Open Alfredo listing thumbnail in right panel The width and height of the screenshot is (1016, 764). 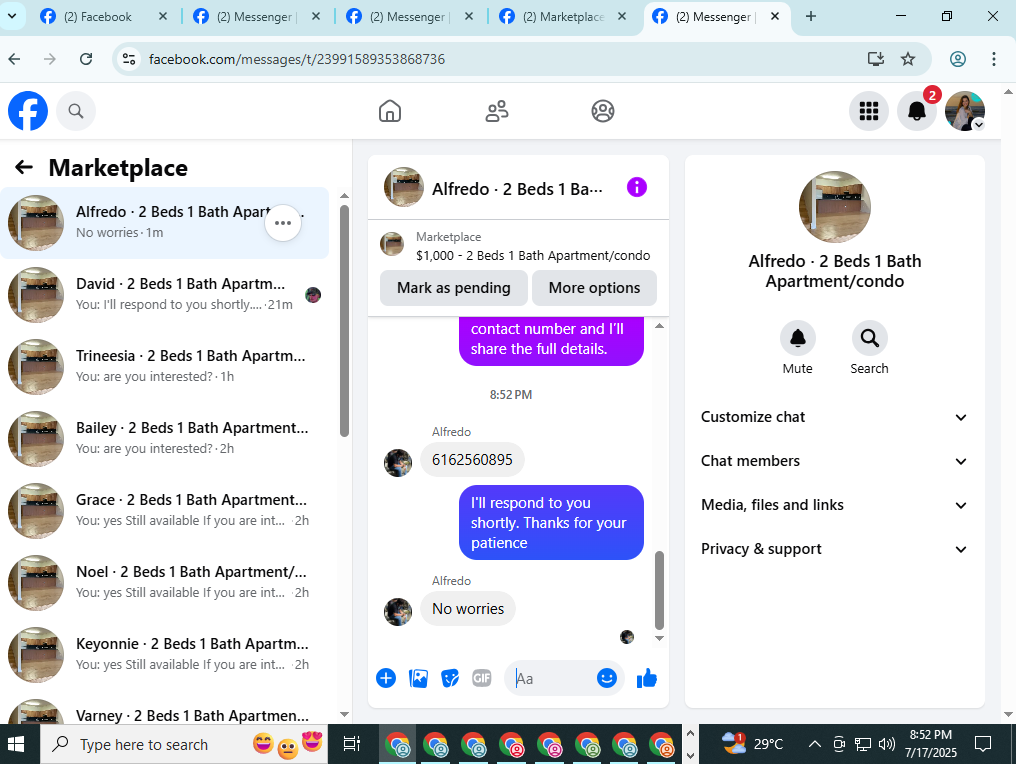(835, 207)
